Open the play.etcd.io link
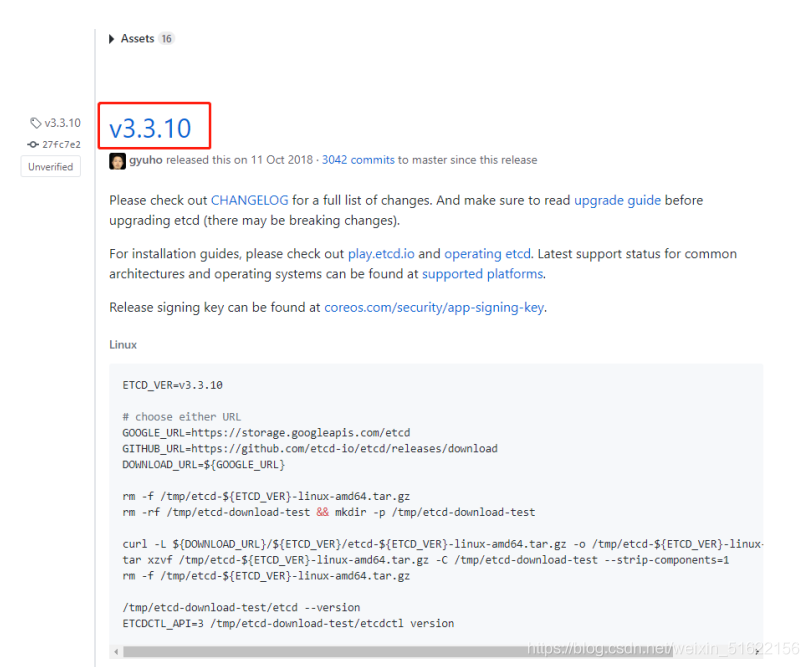 [381, 254]
